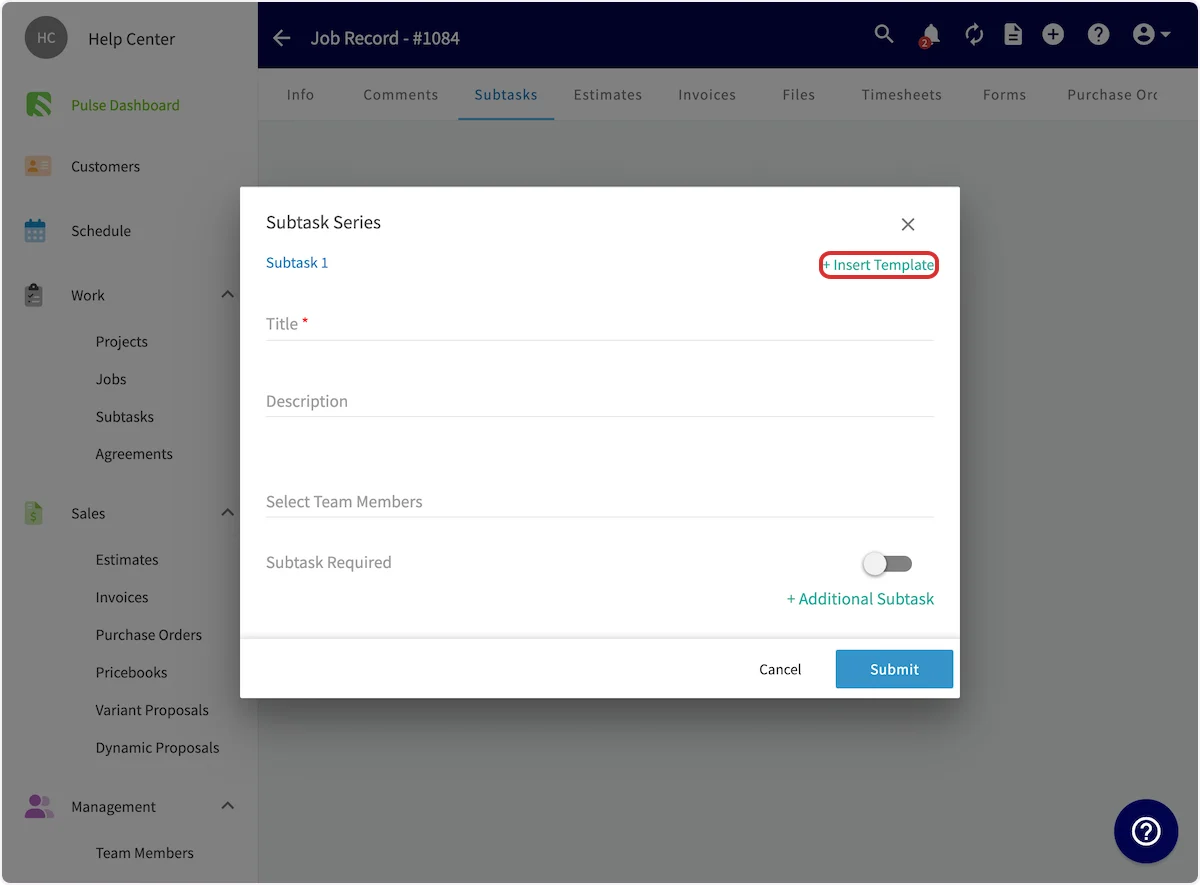Open Purchase Orders in the sidebar
The height and width of the screenshot is (885, 1200).
coord(149,635)
